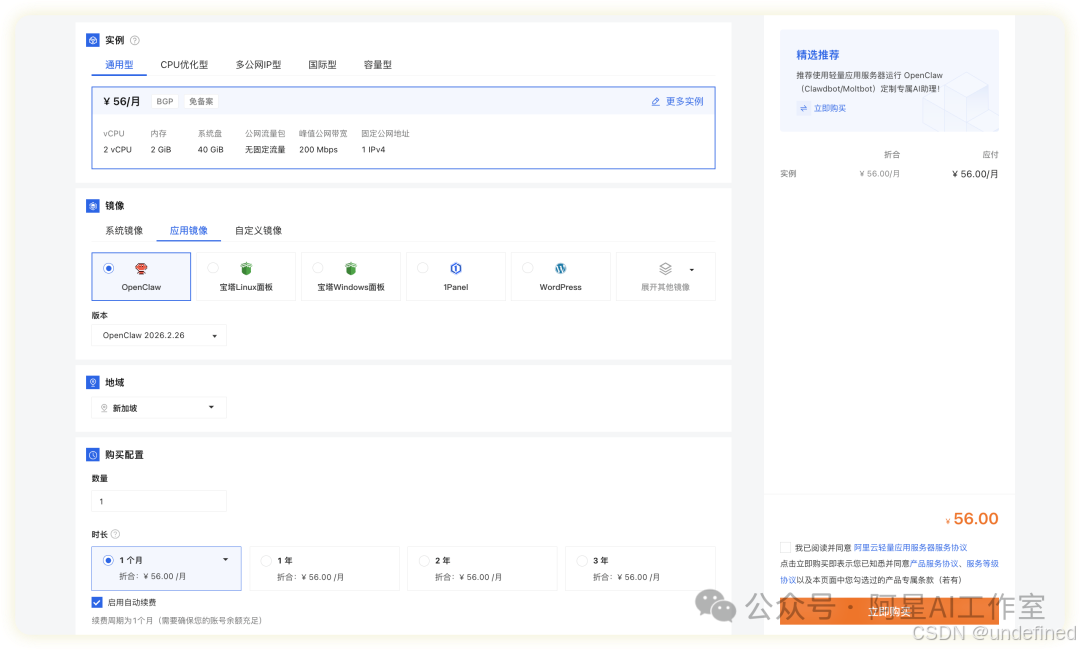Click the 购买配置 section header icon

tap(91, 454)
